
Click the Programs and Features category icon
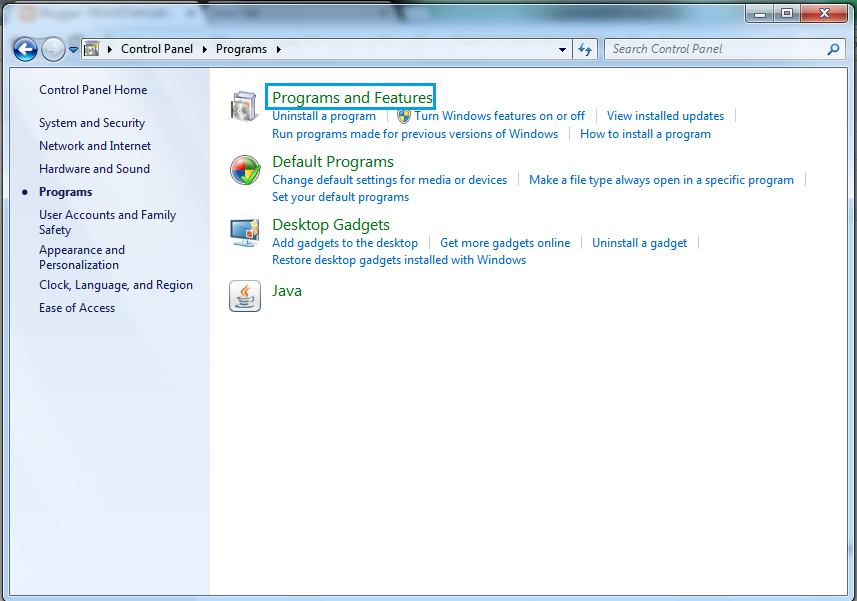pos(244,106)
